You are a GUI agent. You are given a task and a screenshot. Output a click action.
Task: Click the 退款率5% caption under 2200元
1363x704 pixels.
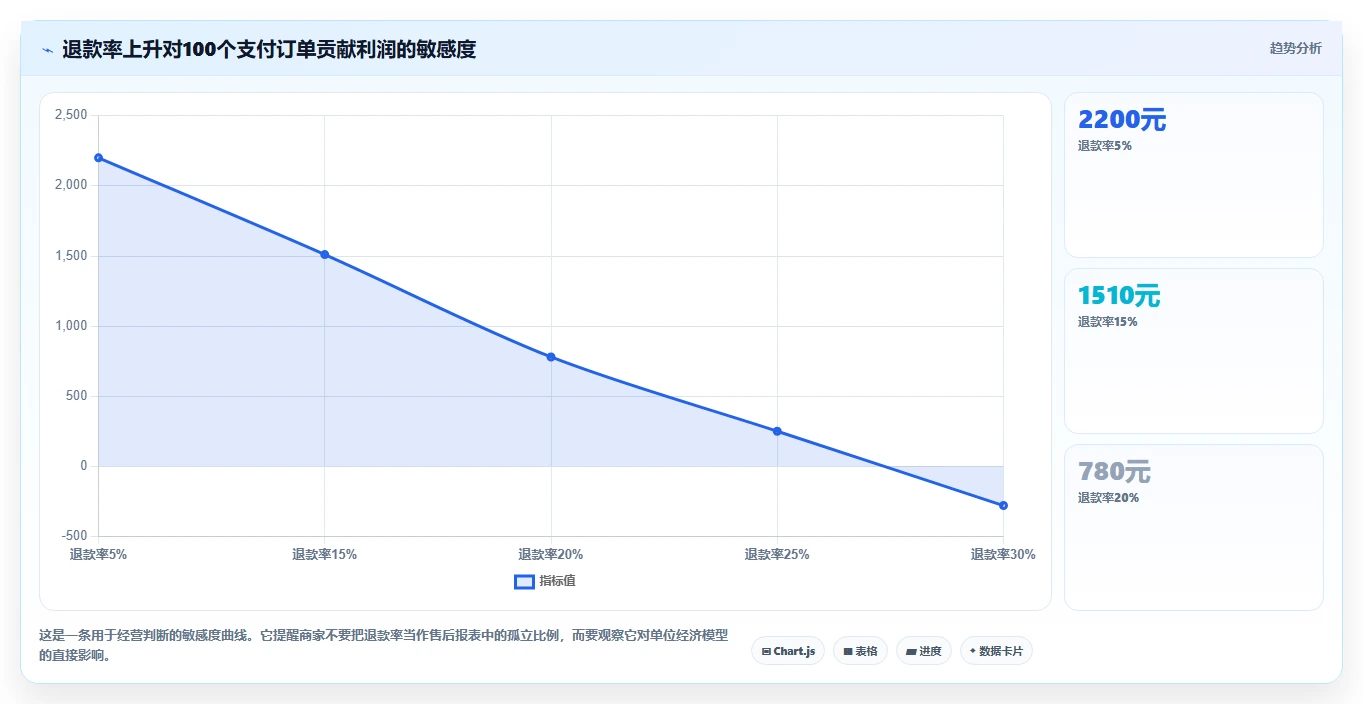pos(1104,146)
